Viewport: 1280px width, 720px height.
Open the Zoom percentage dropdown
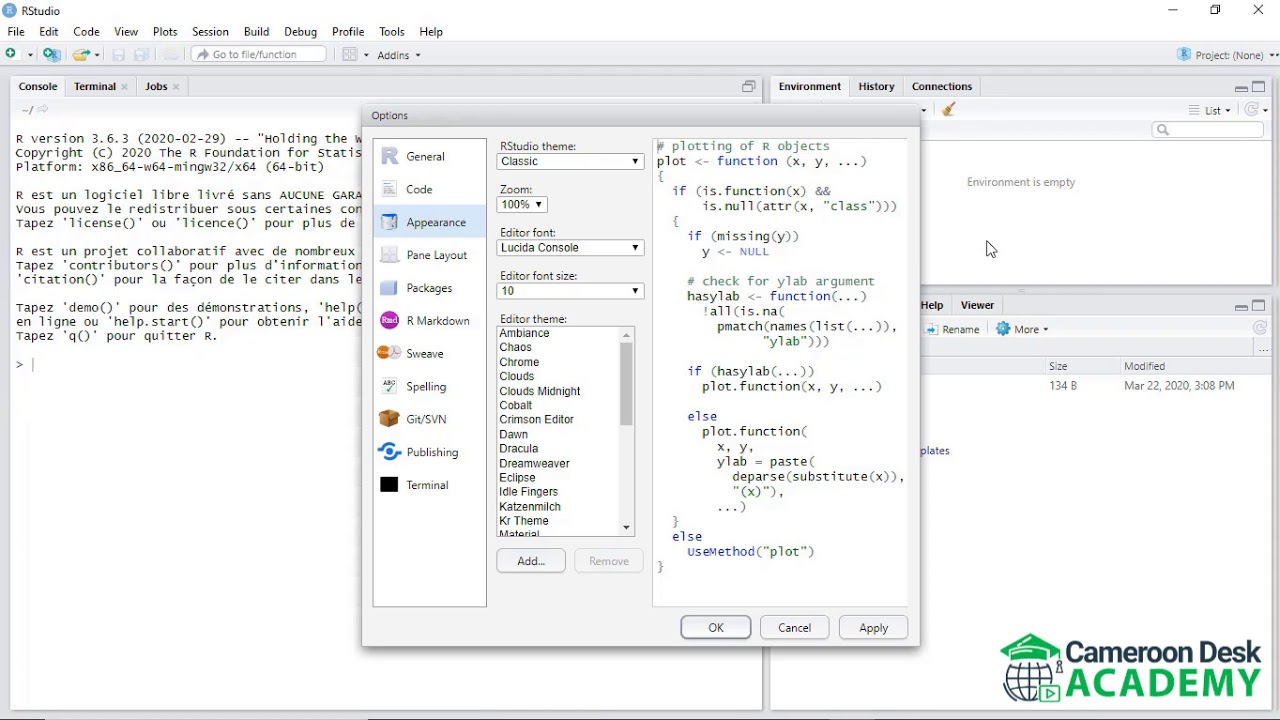coord(521,204)
